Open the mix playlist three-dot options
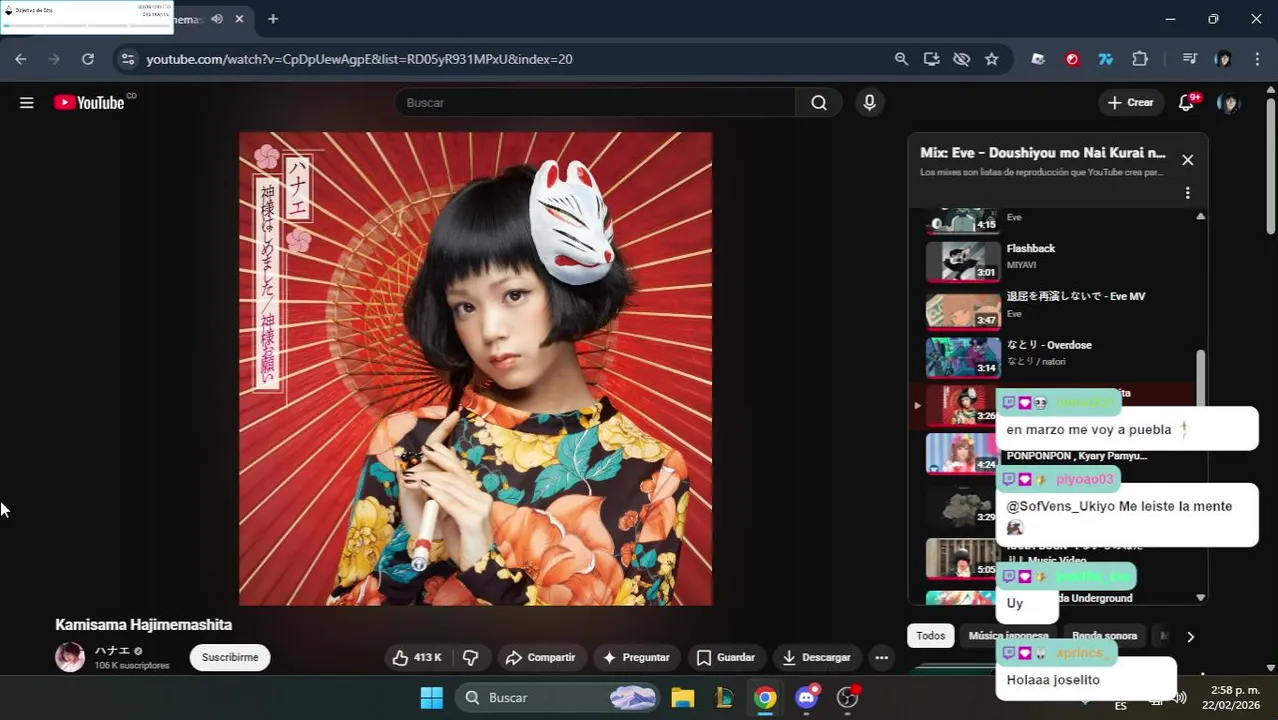This screenshot has width=1278, height=720. point(1187,193)
